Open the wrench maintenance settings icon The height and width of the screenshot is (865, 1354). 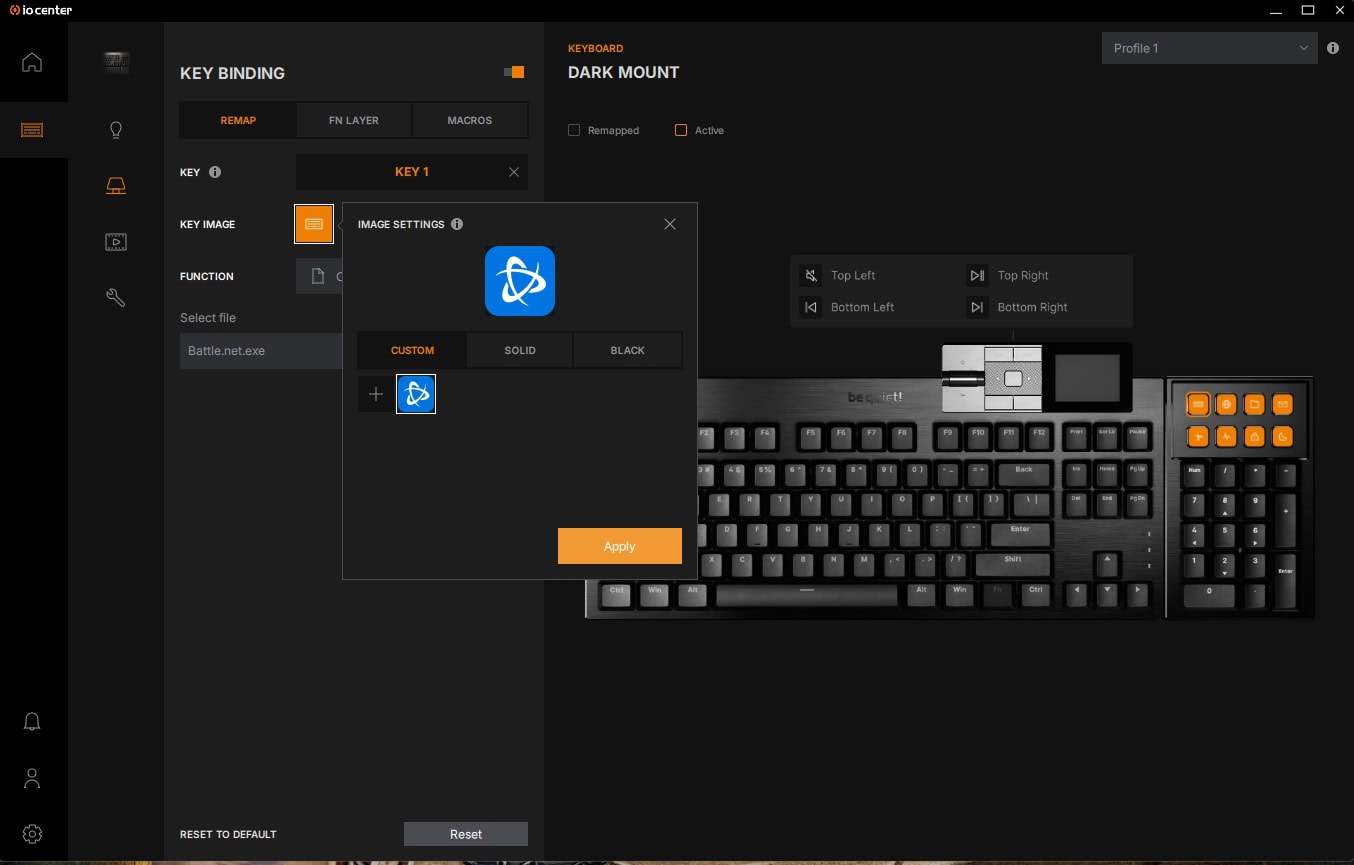tap(116, 297)
